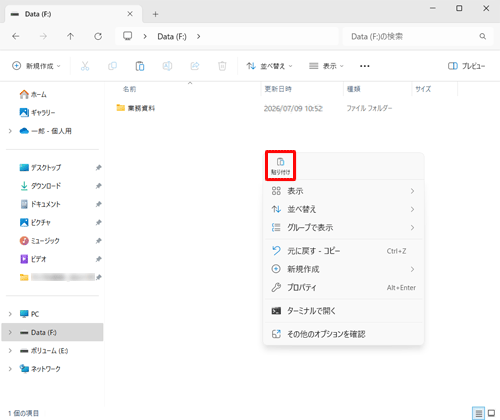Open the 新規作成 dropdown in toolbar
The width and height of the screenshot is (500, 420).
point(36,66)
